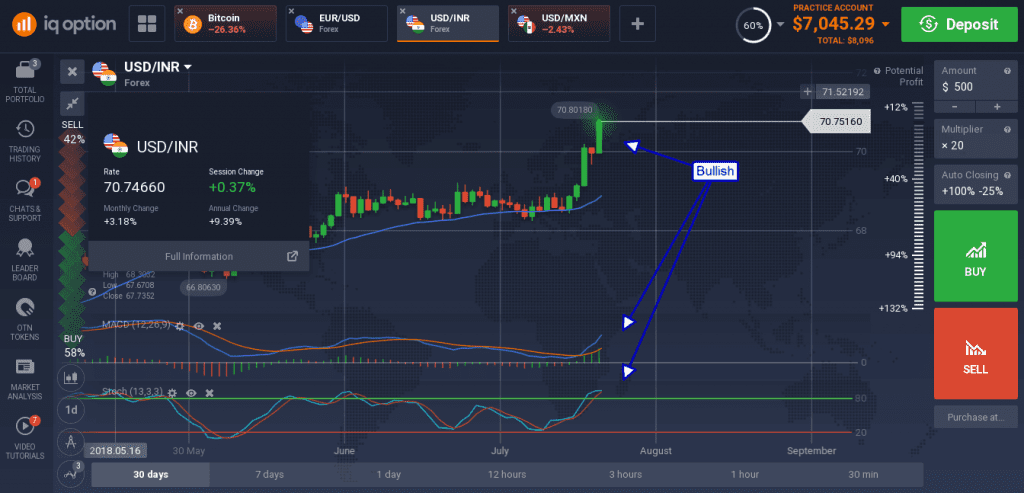Close the USD/INR asset info panel
Image resolution: width=1024 pixels, height=493 pixels.
tap(72, 72)
